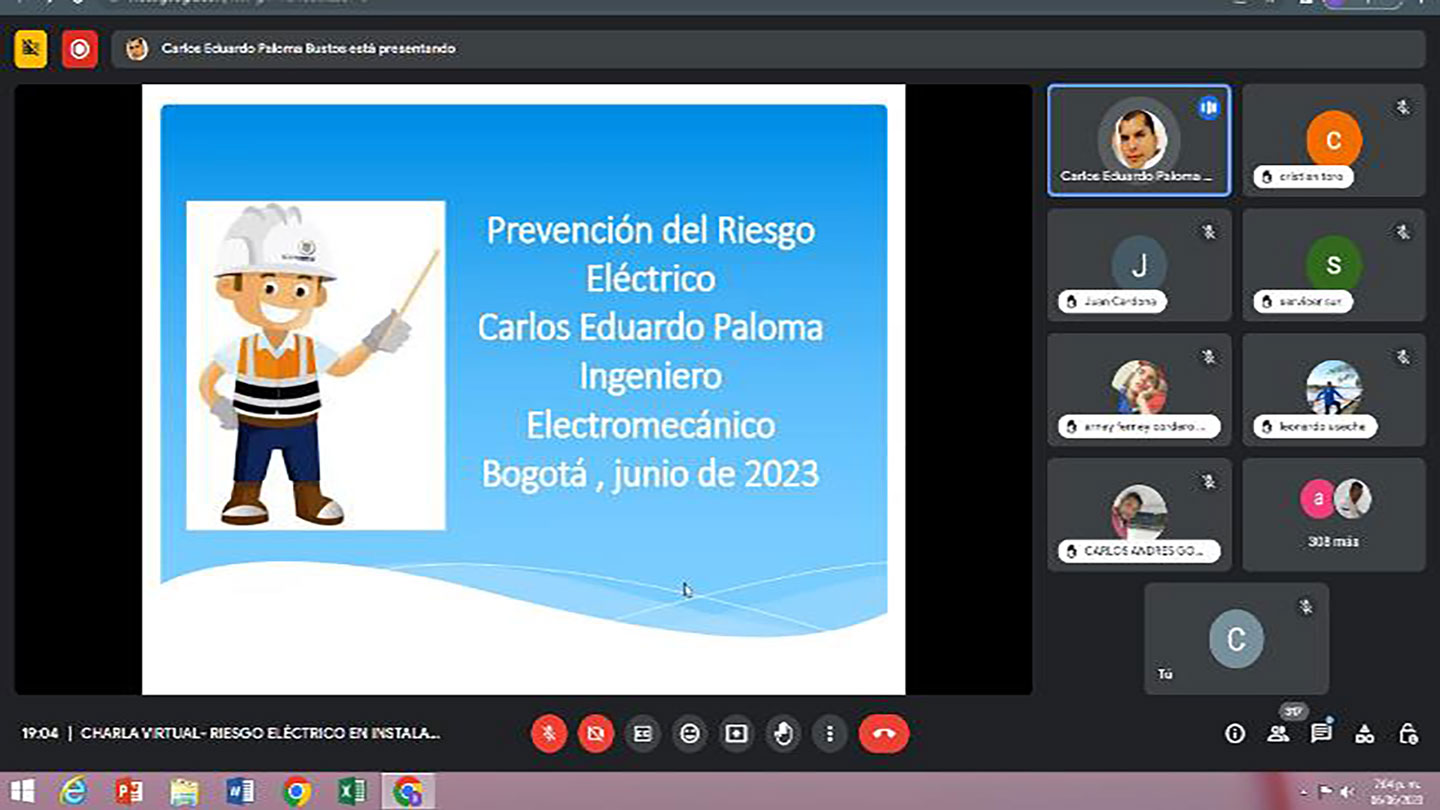Click the red recording indicator icon
1440x810 pixels.
80,49
